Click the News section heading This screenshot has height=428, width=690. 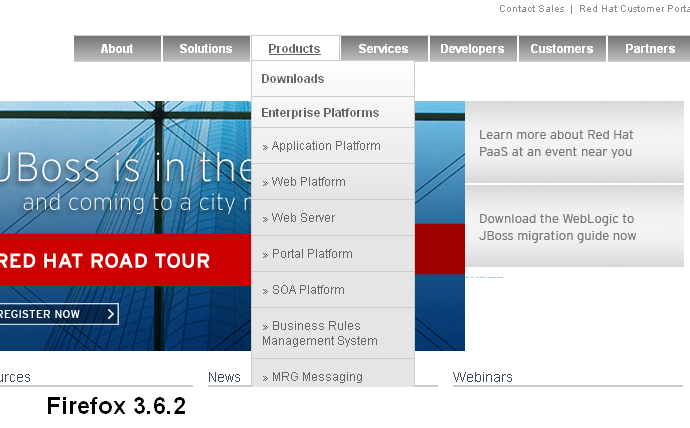pos(224,377)
